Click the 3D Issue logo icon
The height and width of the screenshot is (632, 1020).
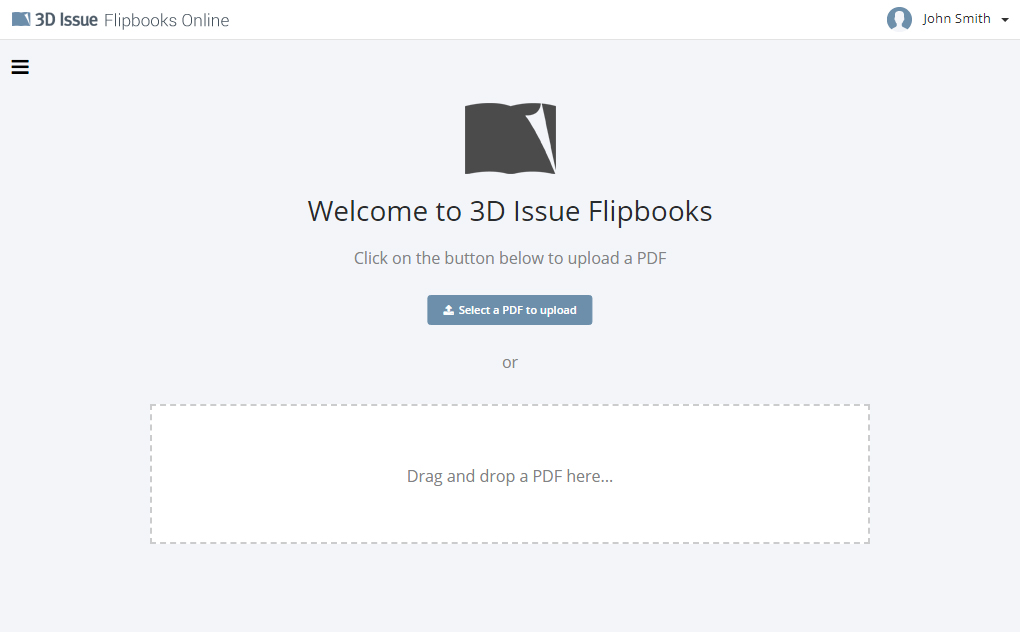click(x=21, y=20)
